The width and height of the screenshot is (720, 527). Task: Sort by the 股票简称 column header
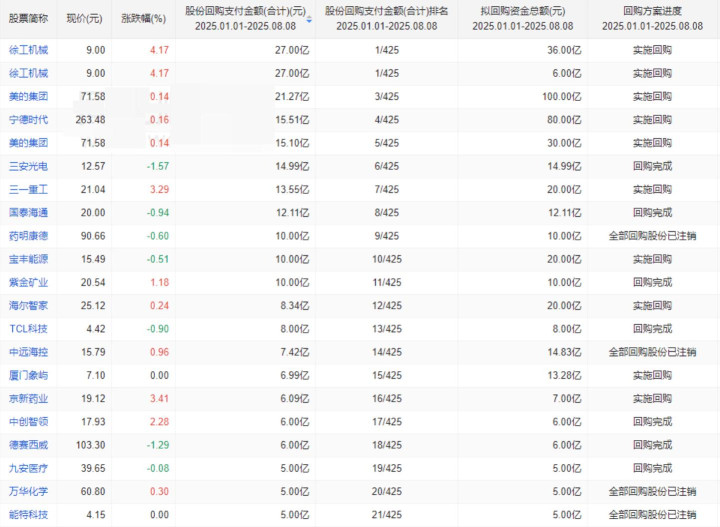point(28,19)
